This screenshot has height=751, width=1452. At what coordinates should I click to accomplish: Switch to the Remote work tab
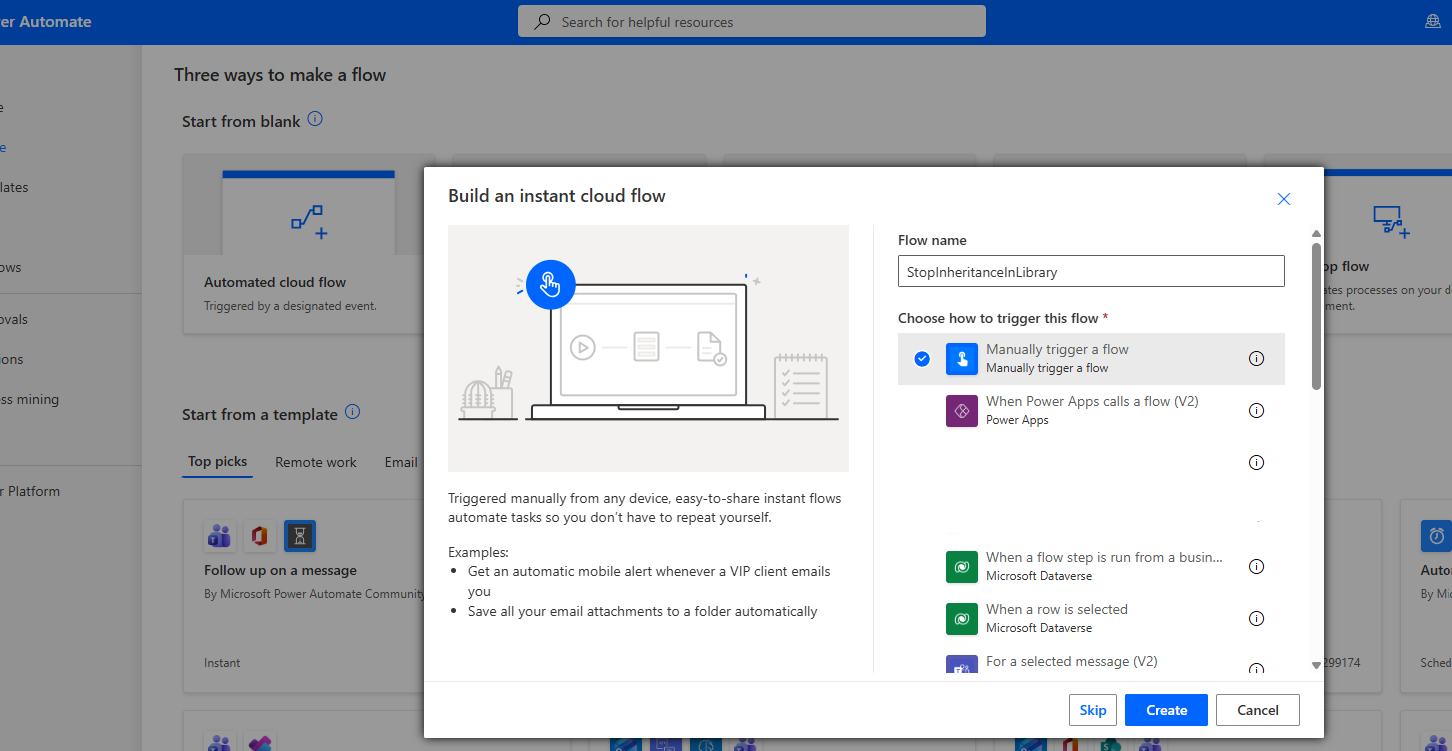(316, 462)
